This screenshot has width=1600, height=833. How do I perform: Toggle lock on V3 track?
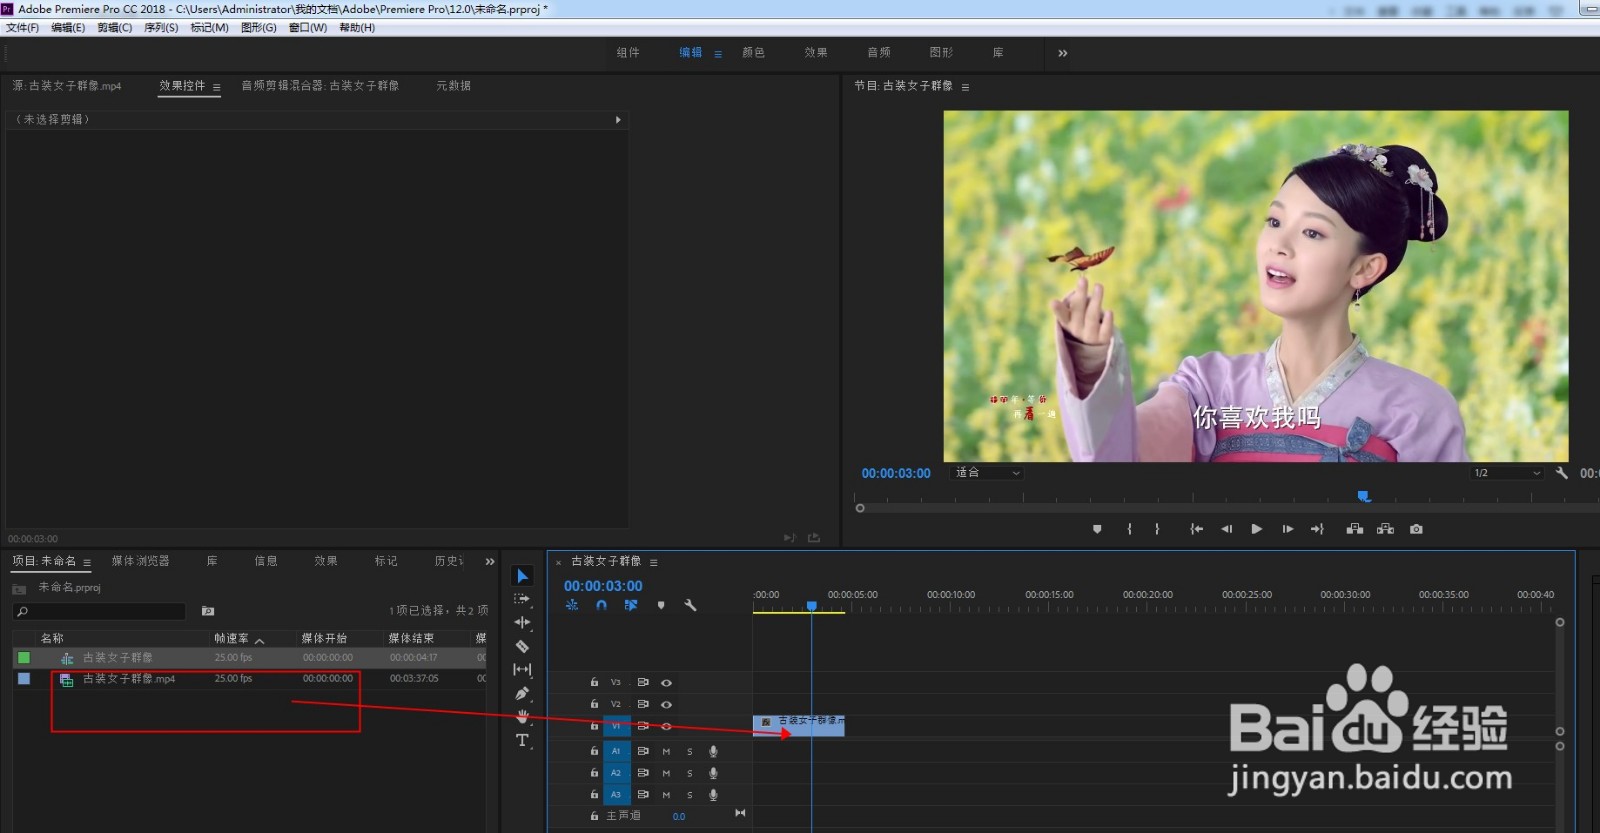coord(594,682)
